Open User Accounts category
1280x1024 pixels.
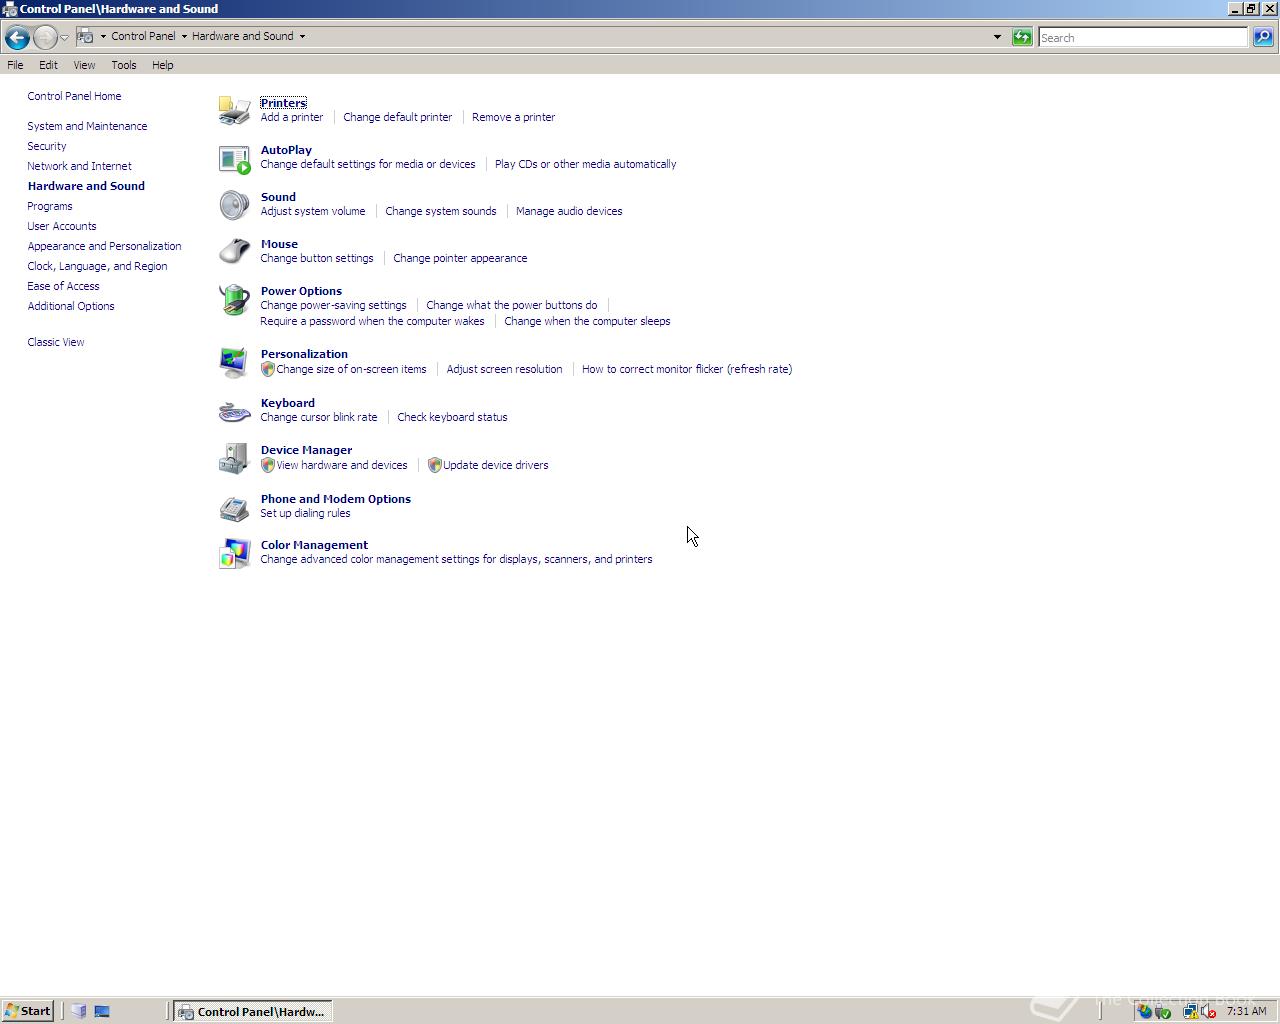point(61,226)
